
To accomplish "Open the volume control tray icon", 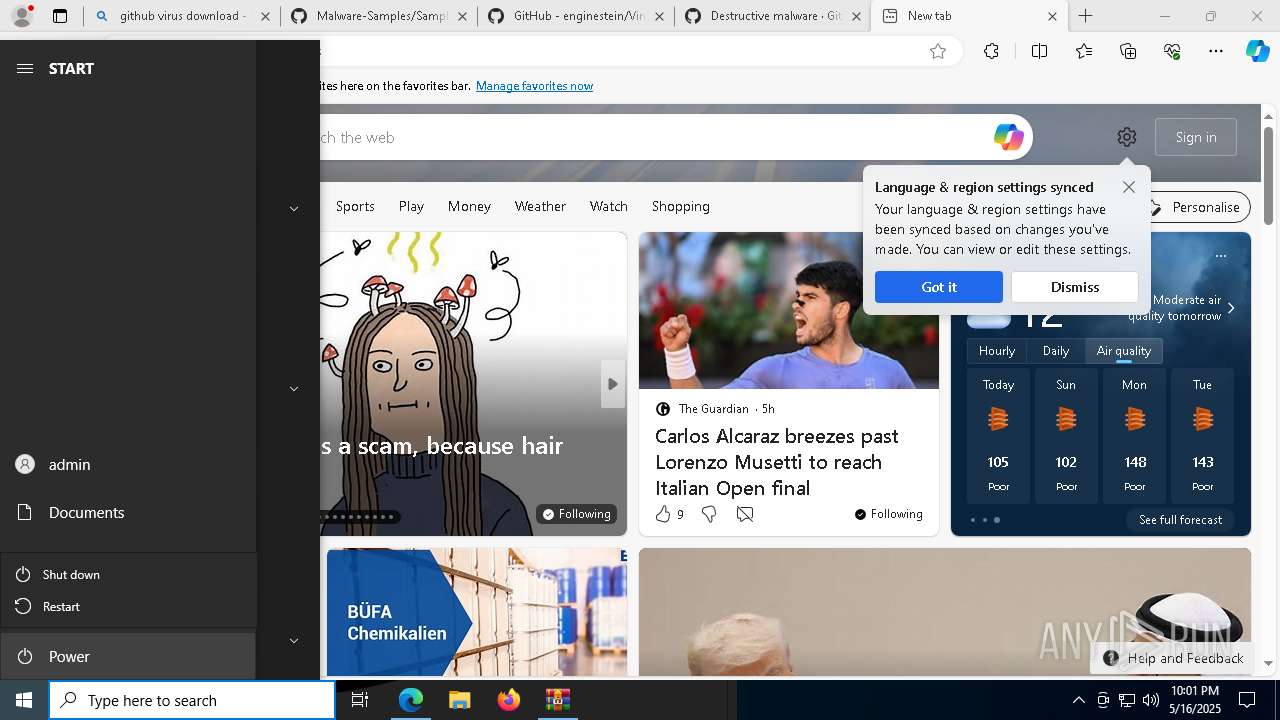I will (1150, 700).
